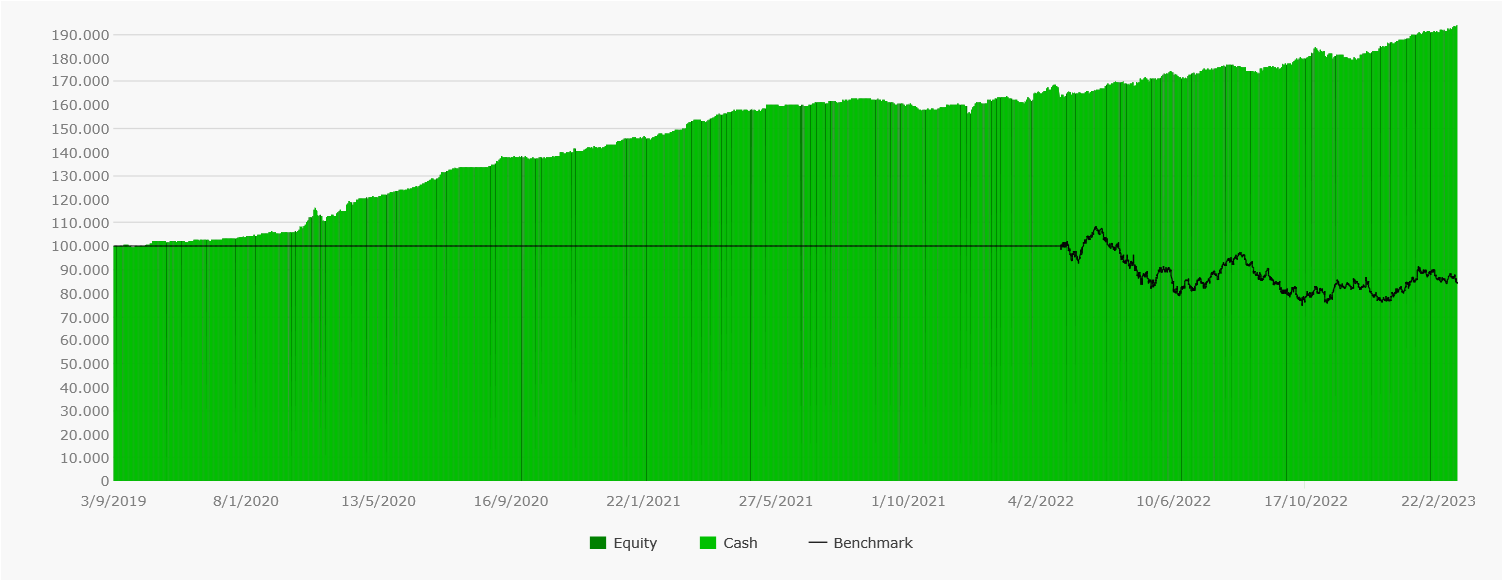Image resolution: width=1503 pixels, height=581 pixels.
Task: Click the 90.000 y-axis label
Action: pos(84,270)
